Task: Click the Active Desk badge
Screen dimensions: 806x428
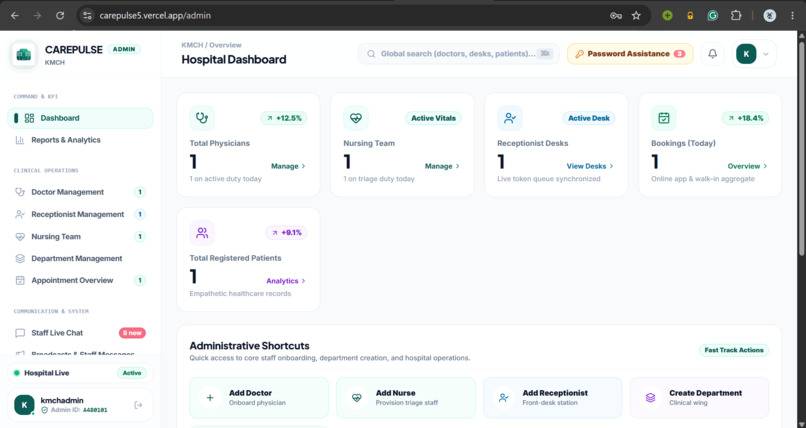Action: point(589,118)
